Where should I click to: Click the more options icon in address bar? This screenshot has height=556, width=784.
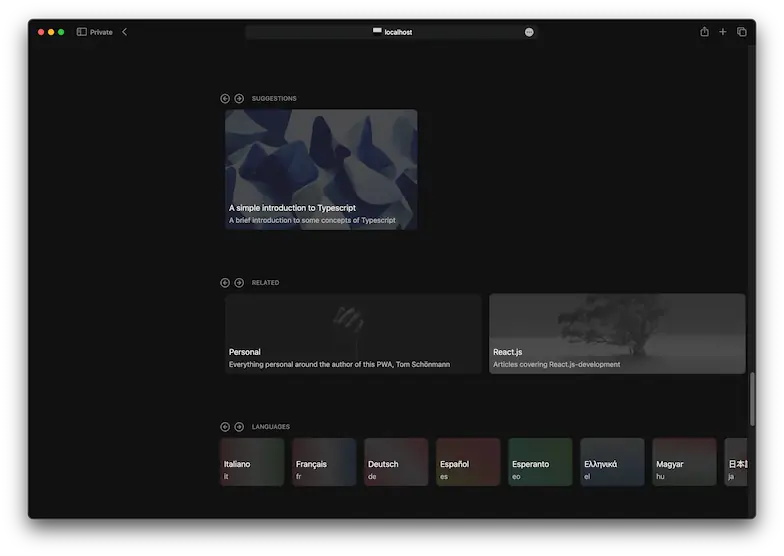pos(529,32)
